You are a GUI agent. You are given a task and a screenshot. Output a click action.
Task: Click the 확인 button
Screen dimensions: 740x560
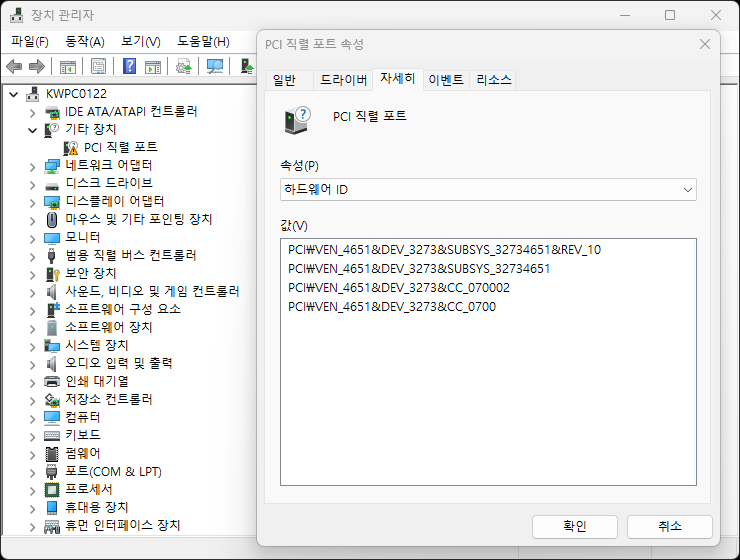point(575,526)
